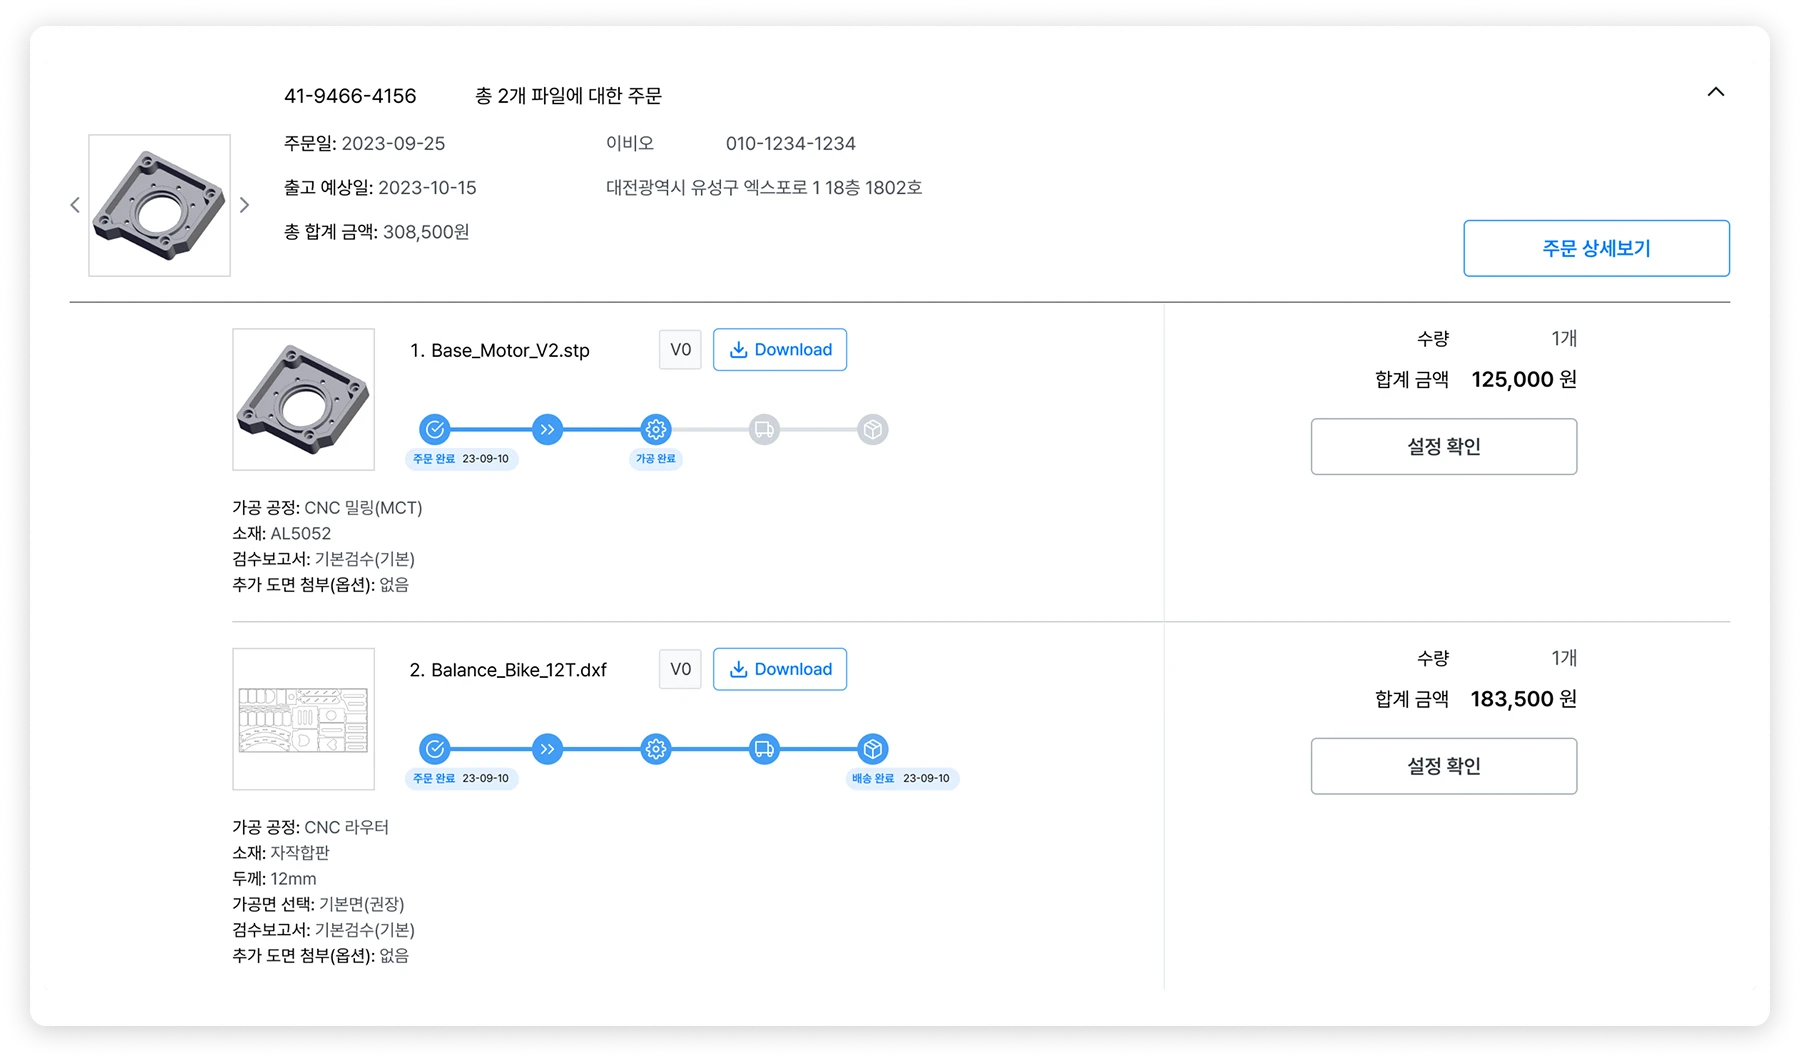This screenshot has height=1060, width=1800.
Task: Click 설정 확인 for the 183,500원 item
Action: pos(1444,766)
